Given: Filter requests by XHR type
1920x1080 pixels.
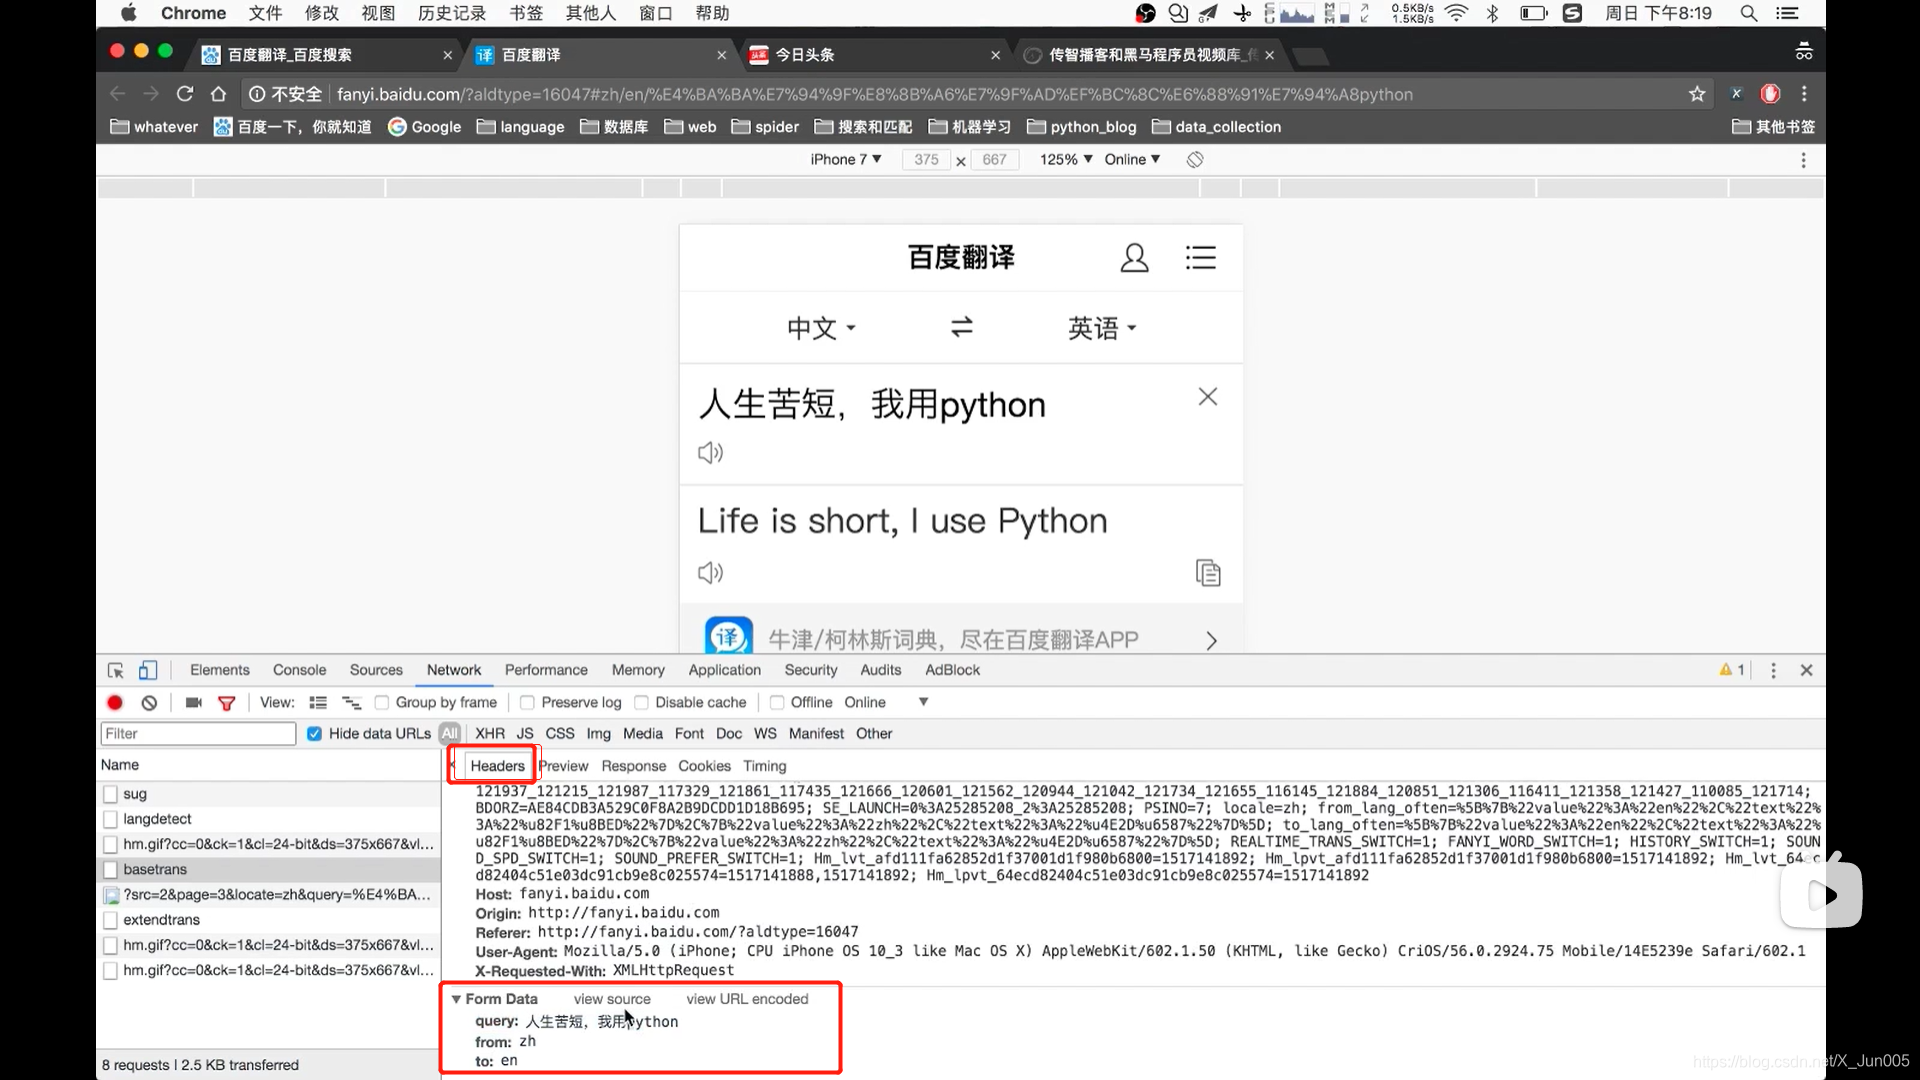Looking at the screenshot, I should point(490,734).
